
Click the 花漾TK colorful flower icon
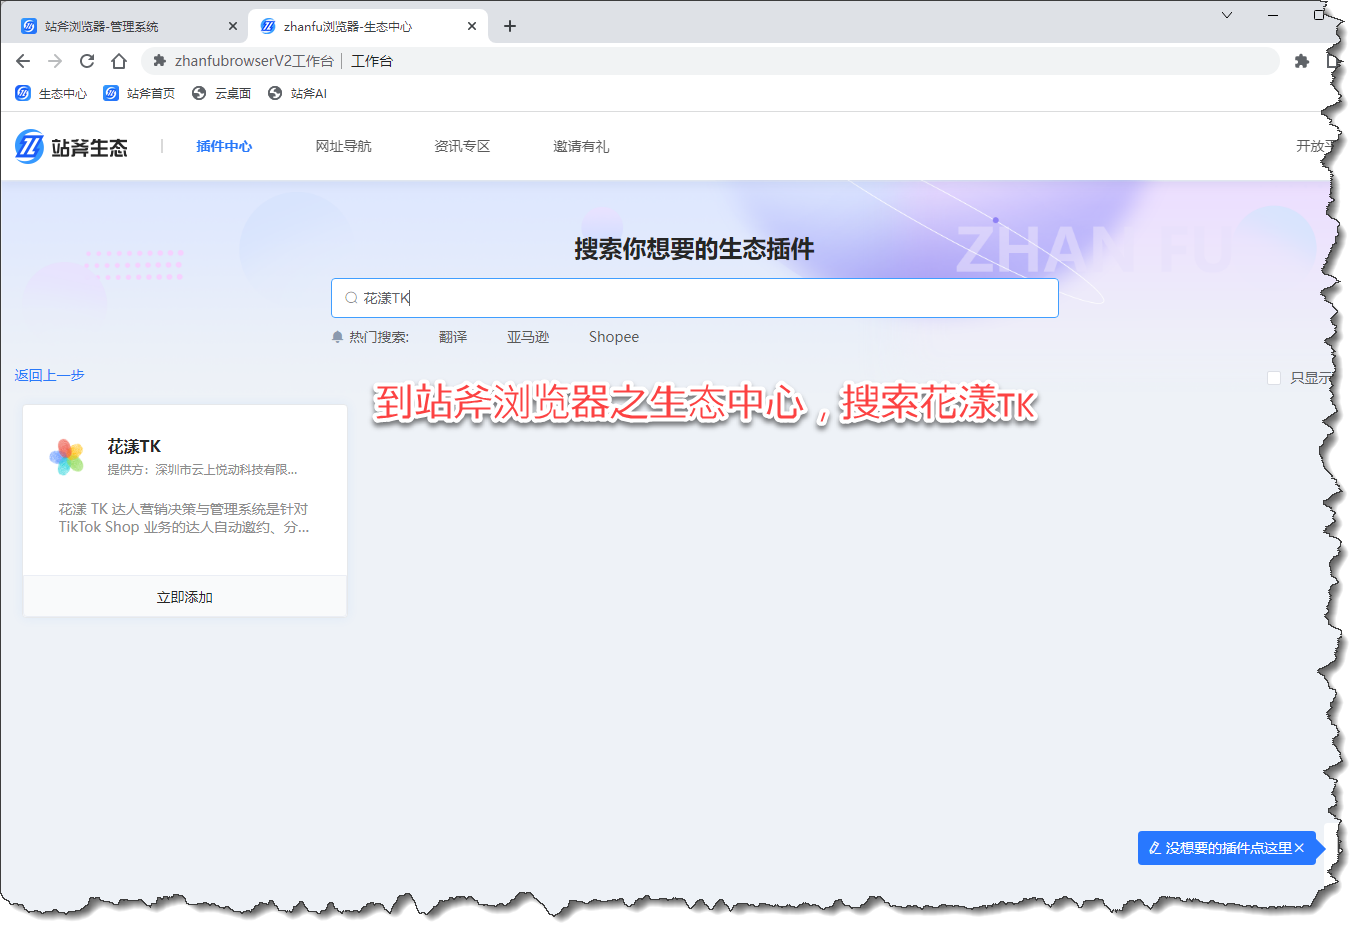pyautogui.click(x=67, y=457)
